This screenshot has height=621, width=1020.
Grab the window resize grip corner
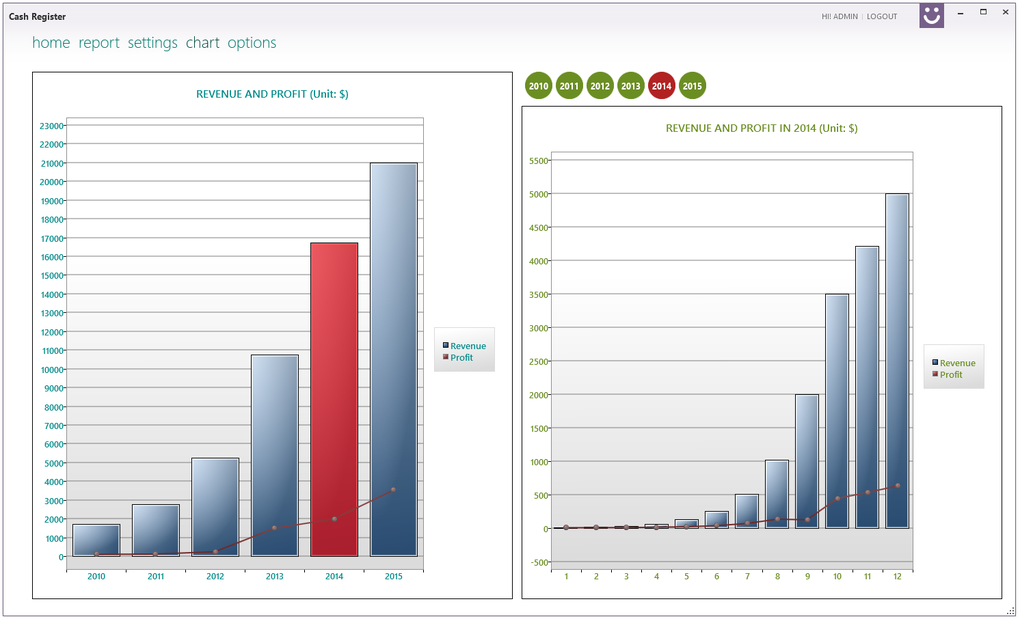click(x=1010, y=611)
